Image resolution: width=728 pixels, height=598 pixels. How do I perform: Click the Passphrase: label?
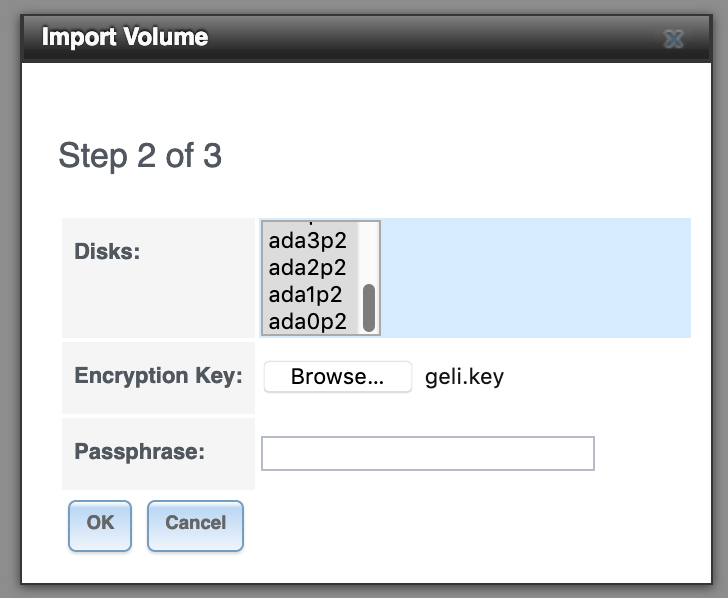click(139, 451)
